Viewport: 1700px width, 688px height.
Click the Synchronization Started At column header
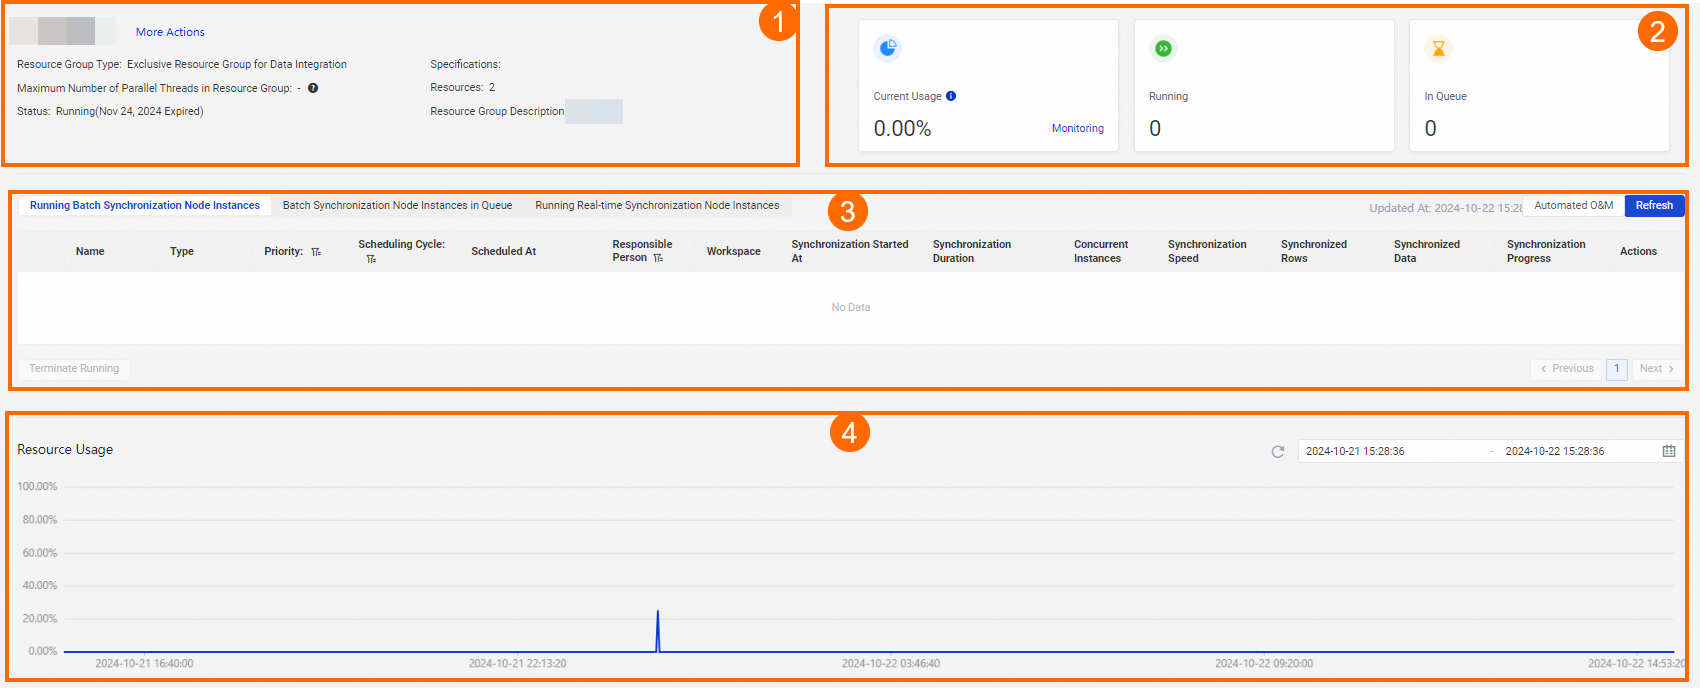pyautogui.click(x=850, y=251)
